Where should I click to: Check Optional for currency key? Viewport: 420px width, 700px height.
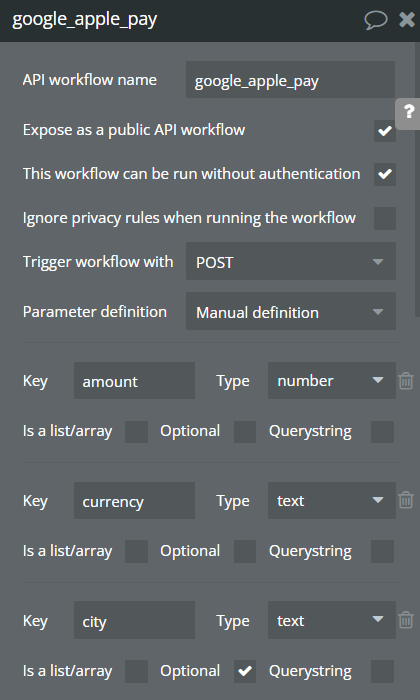pos(245,551)
